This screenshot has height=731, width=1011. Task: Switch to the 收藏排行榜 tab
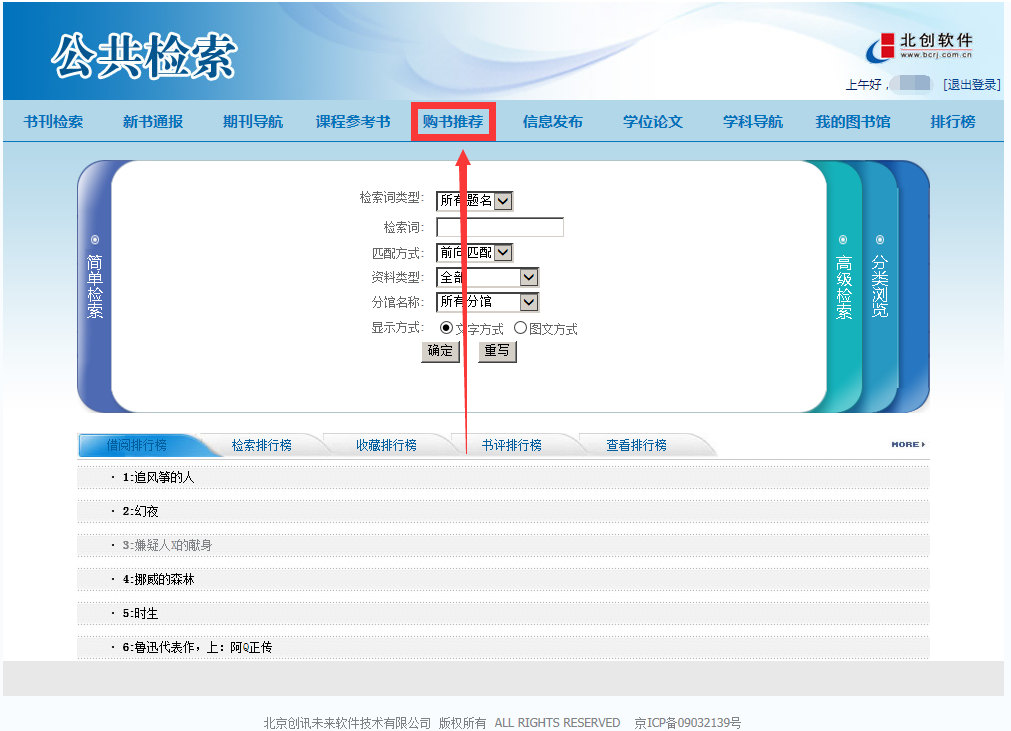[x=386, y=445]
